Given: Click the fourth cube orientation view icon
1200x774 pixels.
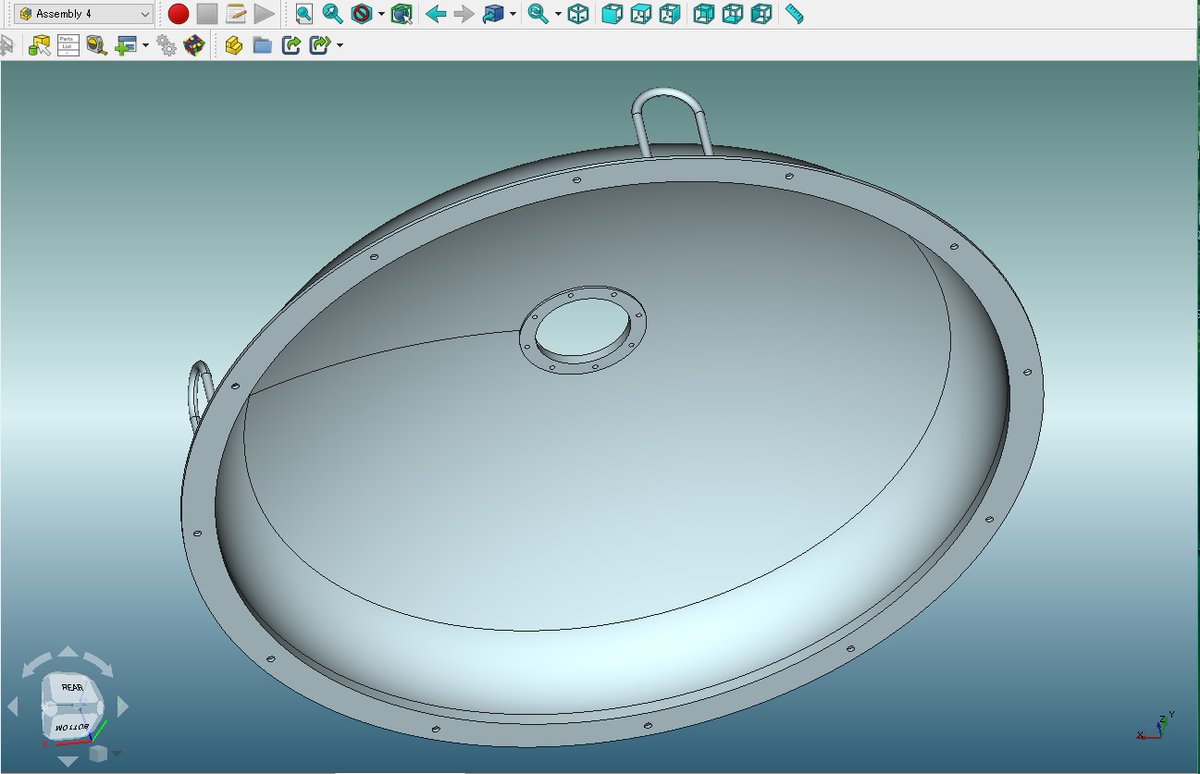Looking at the screenshot, I should coord(704,14).
